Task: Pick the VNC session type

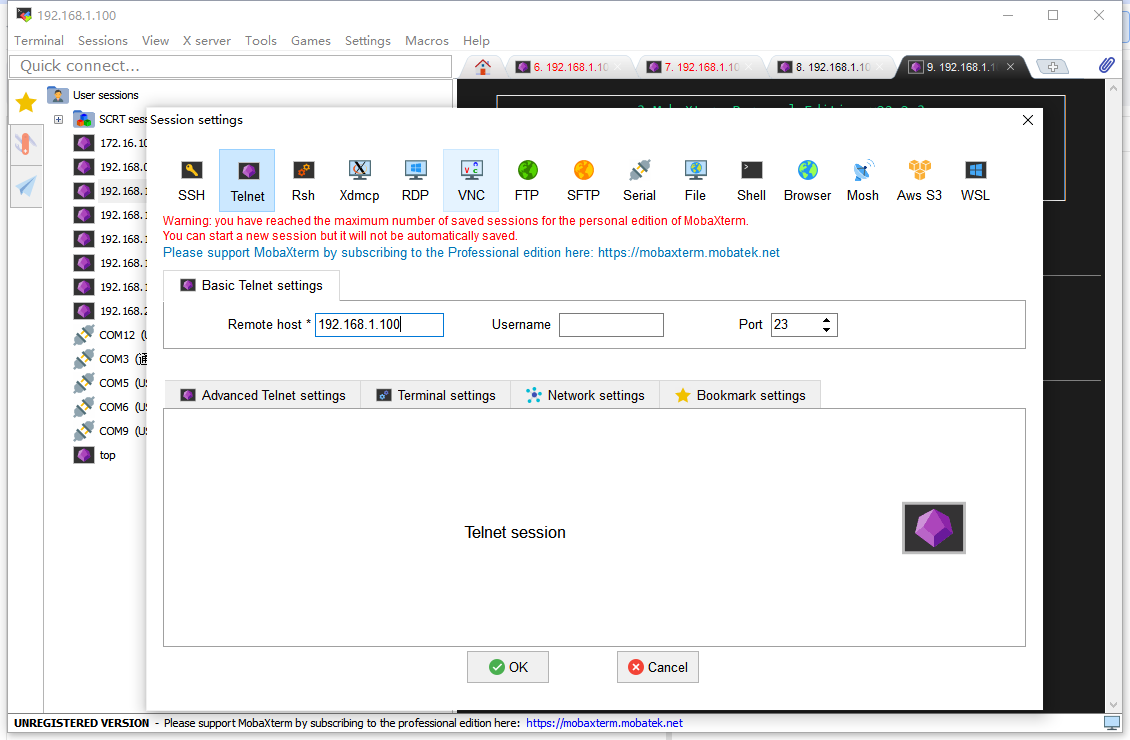Action: tap(471, 180)
